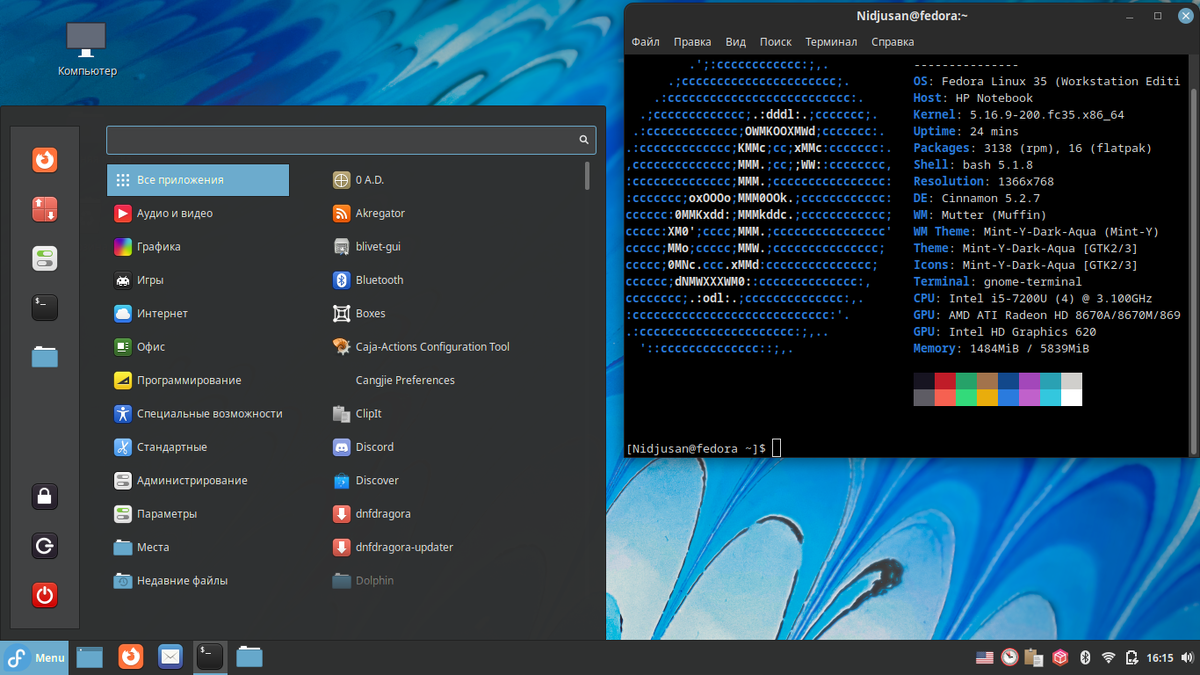This screenshot has height=675, width=1200.
Task: Open the terminal Правка menu
Action: pyautogui.click(x=692, y=42)
